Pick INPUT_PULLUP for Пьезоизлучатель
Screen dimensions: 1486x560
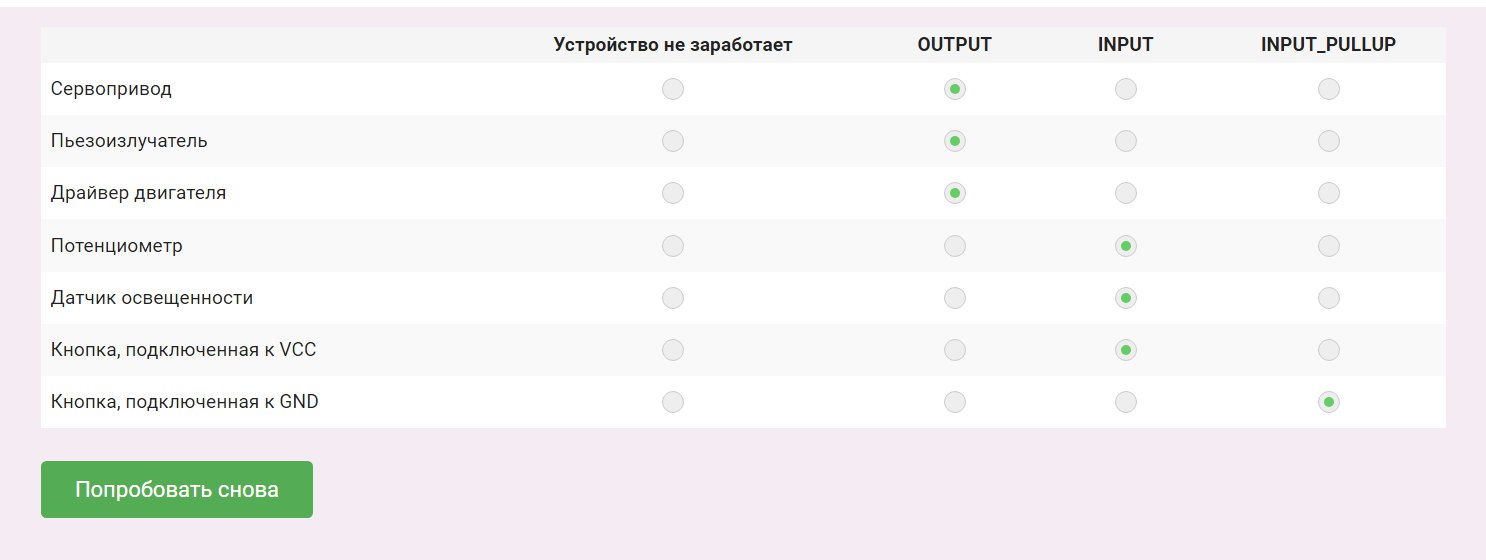(x=1329, y=141)
